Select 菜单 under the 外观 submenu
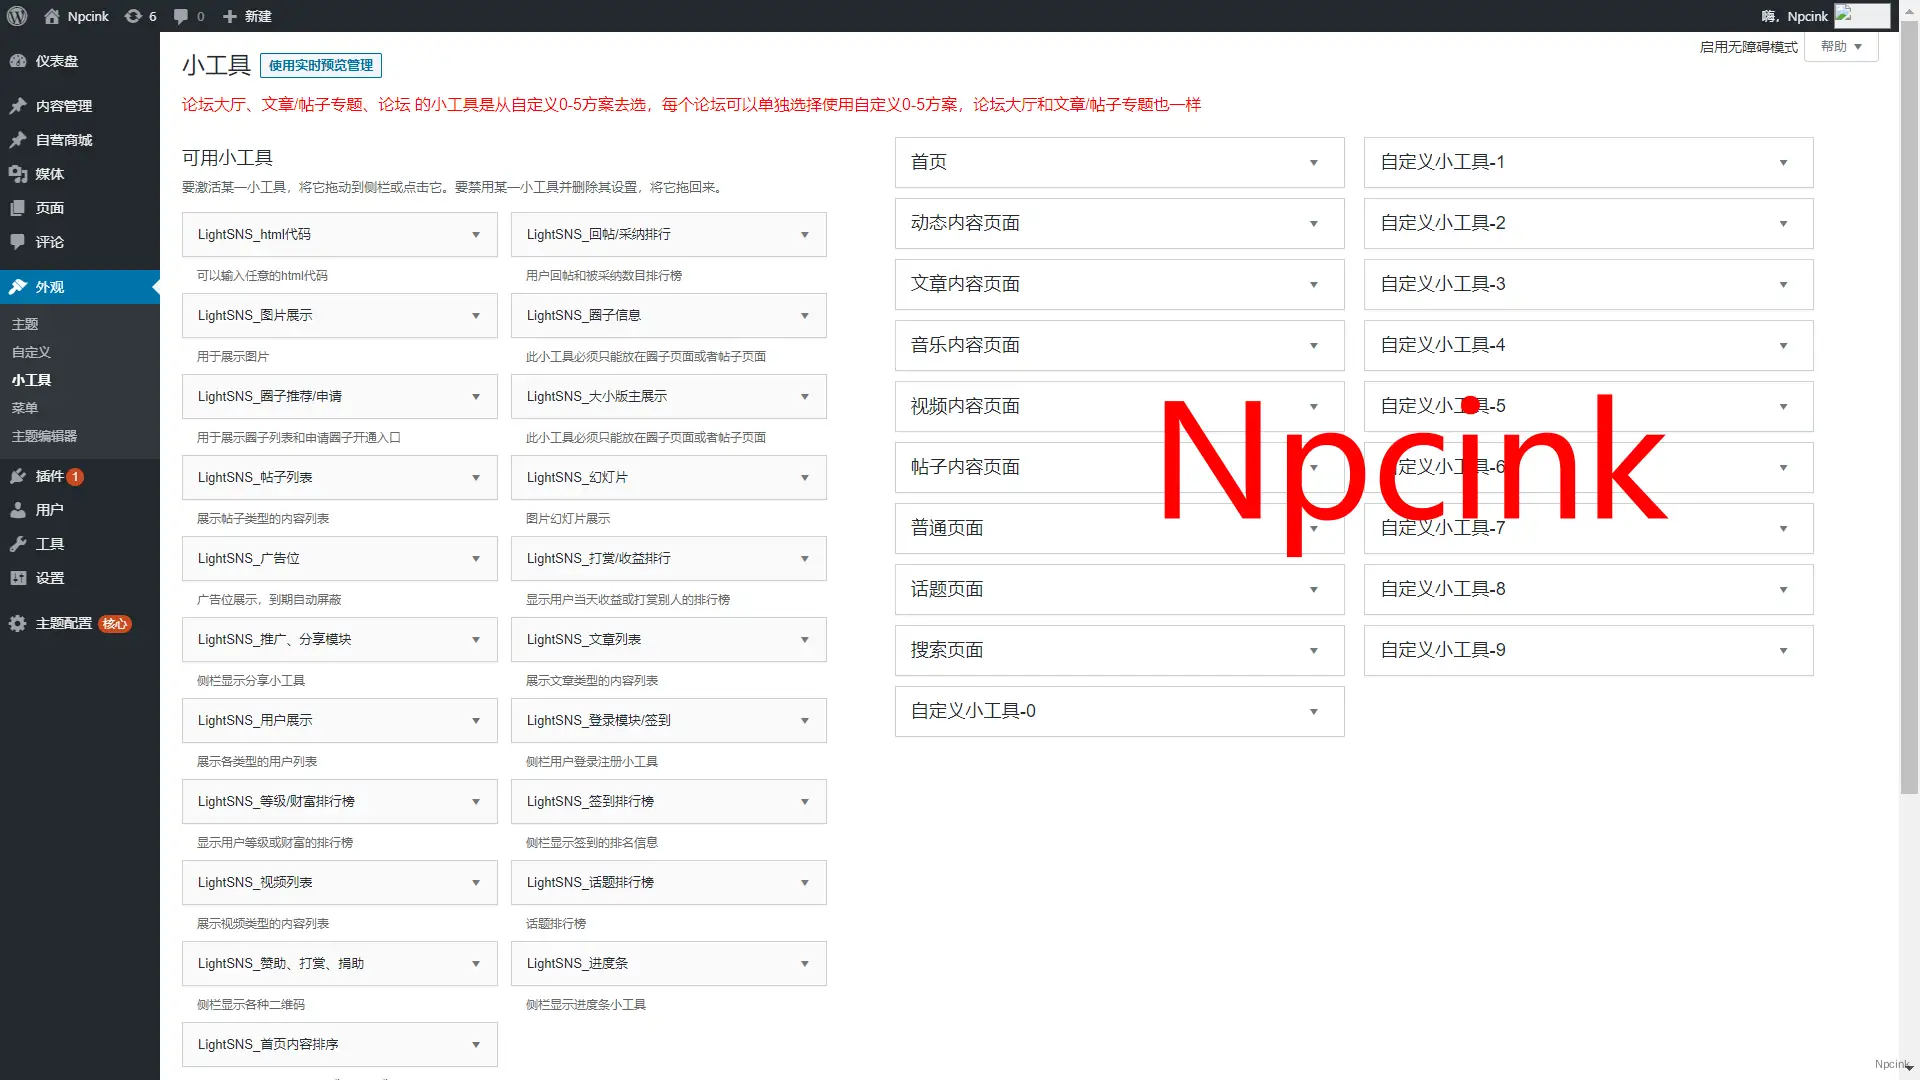 pos(26,408)
